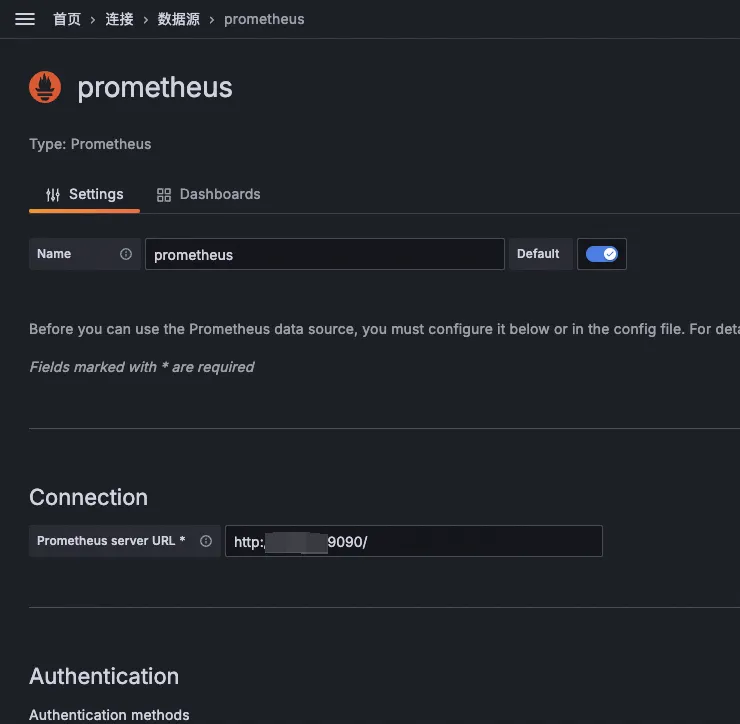Click the info icon beside Name label

[x=126, y=254]
